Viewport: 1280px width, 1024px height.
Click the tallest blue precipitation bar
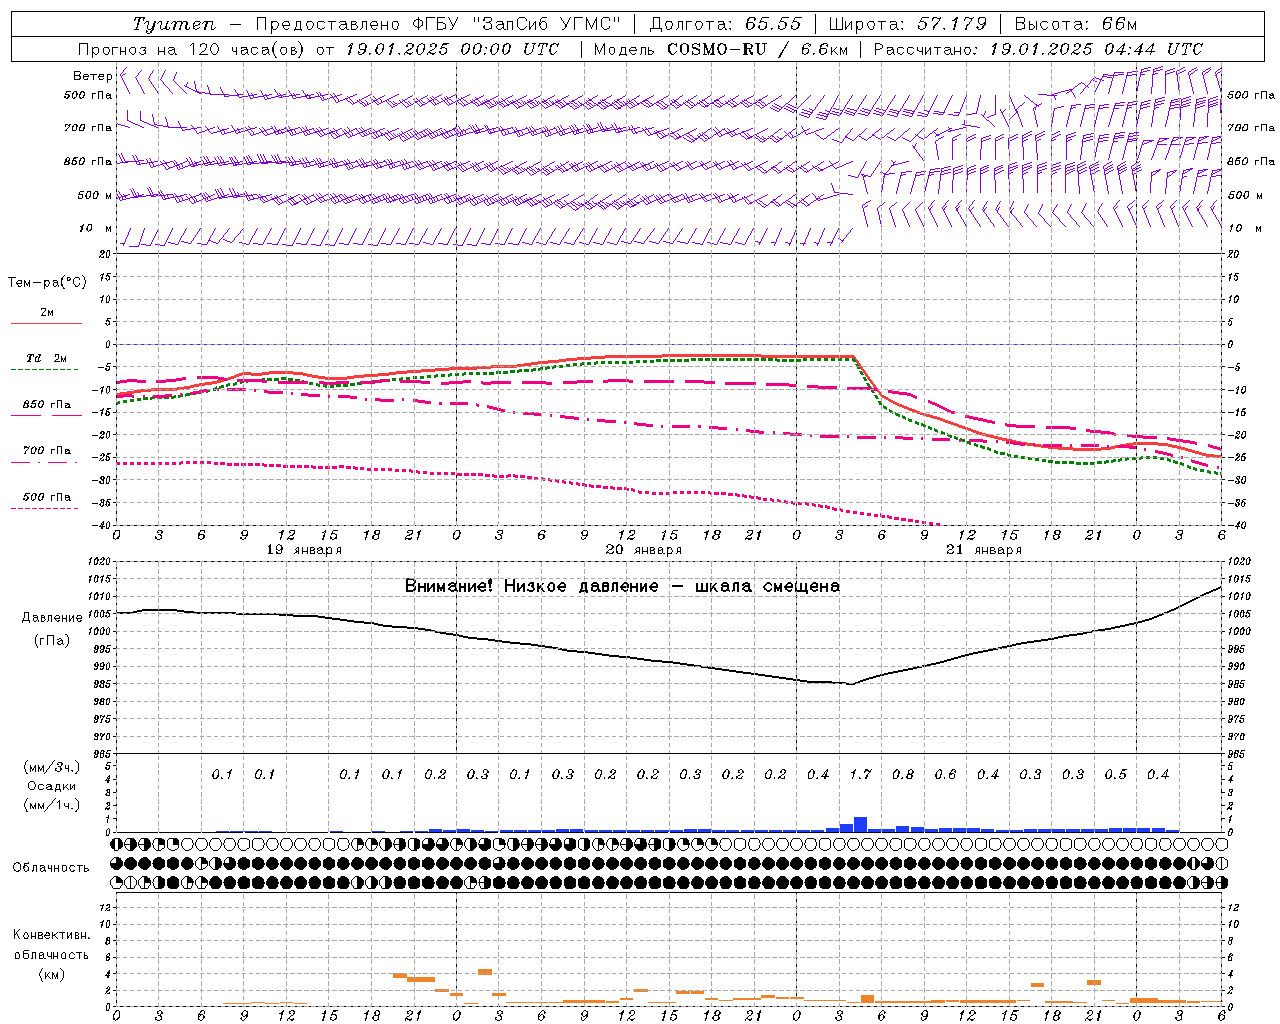pyautogui.click(x=860, y=825)
